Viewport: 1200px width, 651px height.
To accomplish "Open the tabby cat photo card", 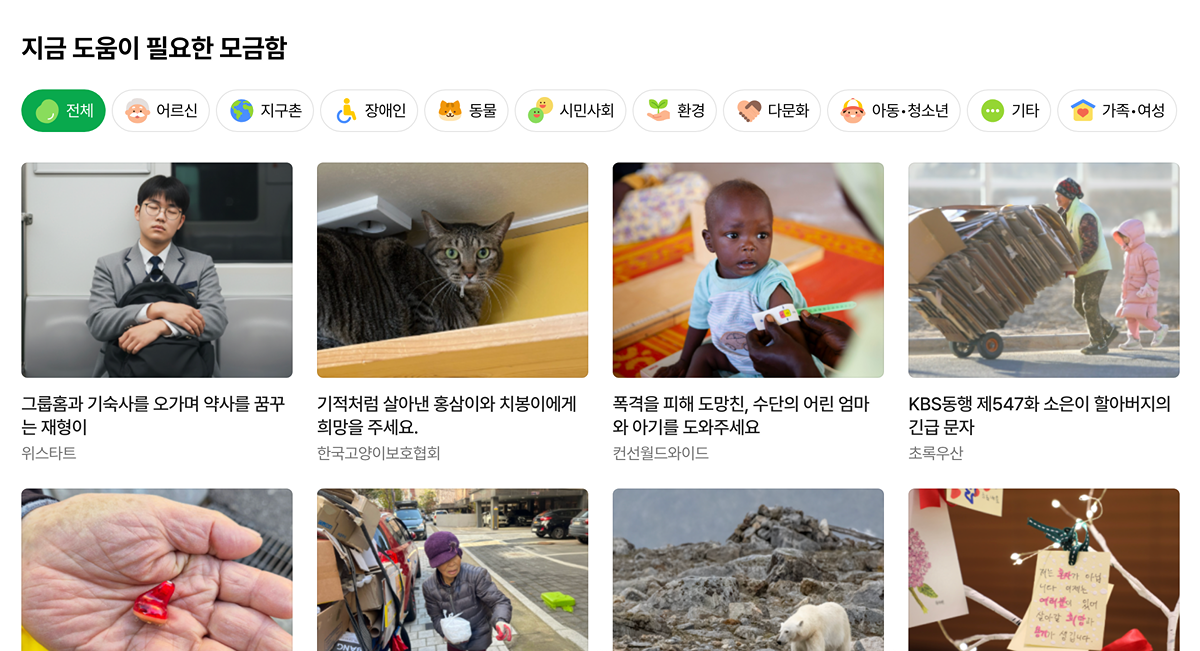I will click(x=452, y=270).
